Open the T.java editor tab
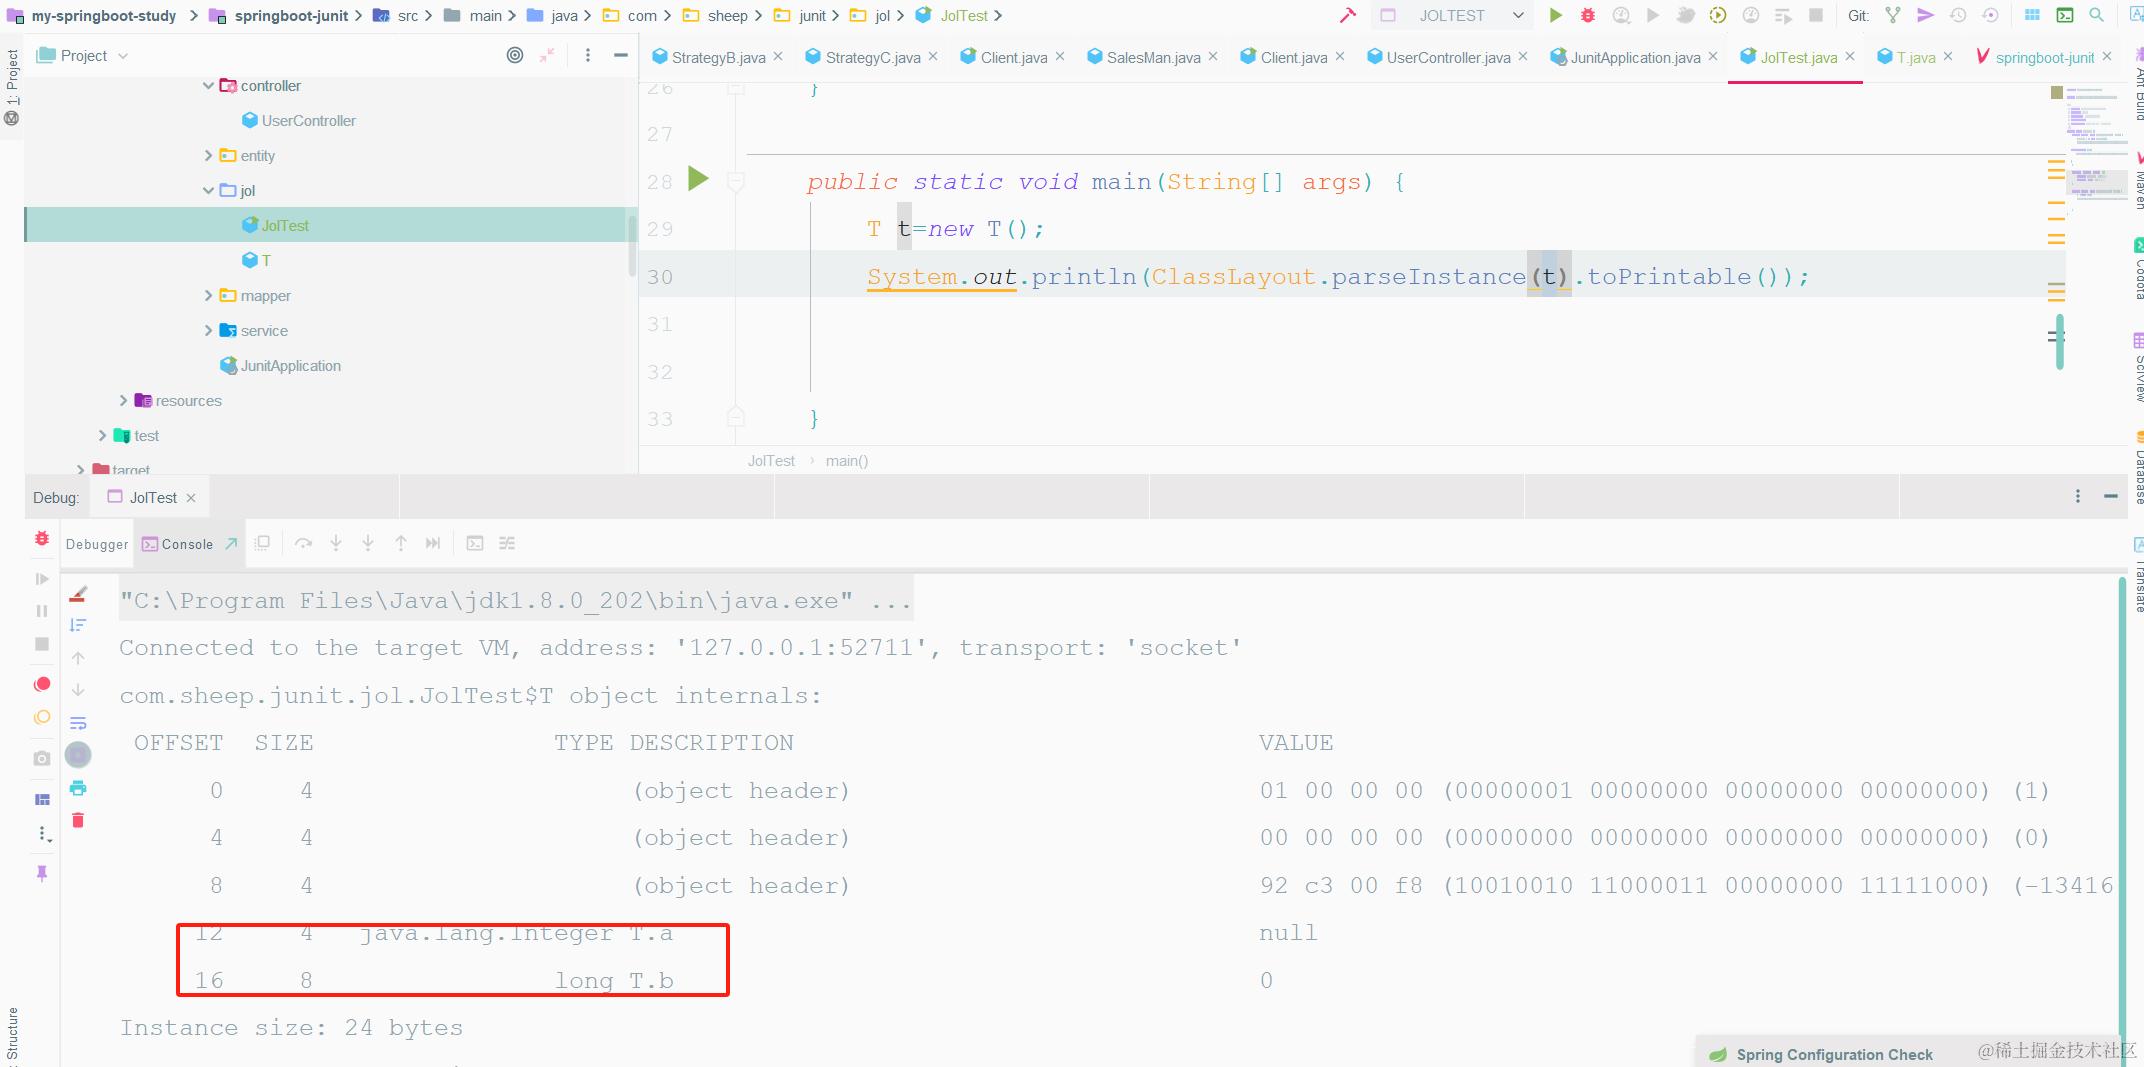The width and height of the screenshot is (2144, 1067). point(1915,57)
